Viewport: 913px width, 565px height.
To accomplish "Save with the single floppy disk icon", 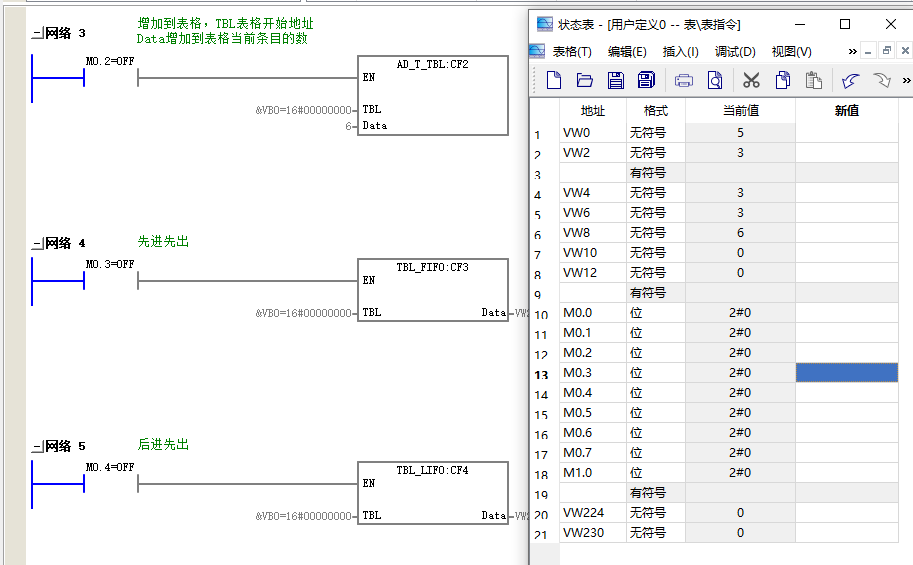I will (x=615, y=80).
